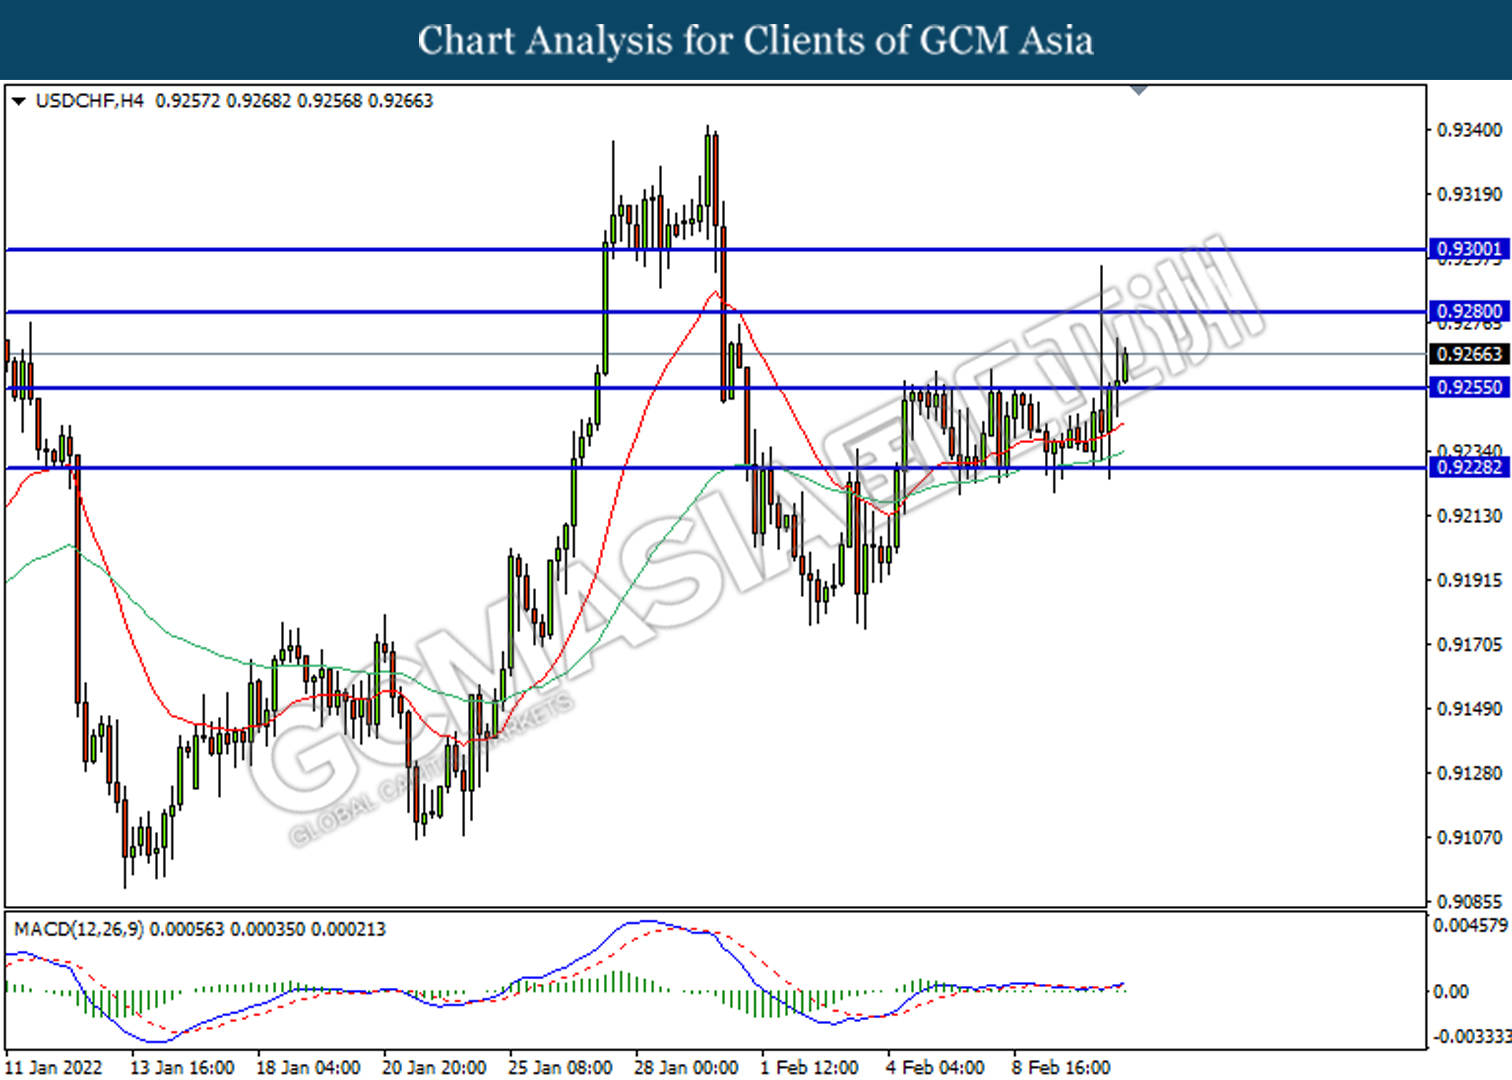This screenshot has height=1080, width=1512.
Task: Click the 18 Jan 04:00 time label
Action: pyautogui.click(x=308, y=1067)
